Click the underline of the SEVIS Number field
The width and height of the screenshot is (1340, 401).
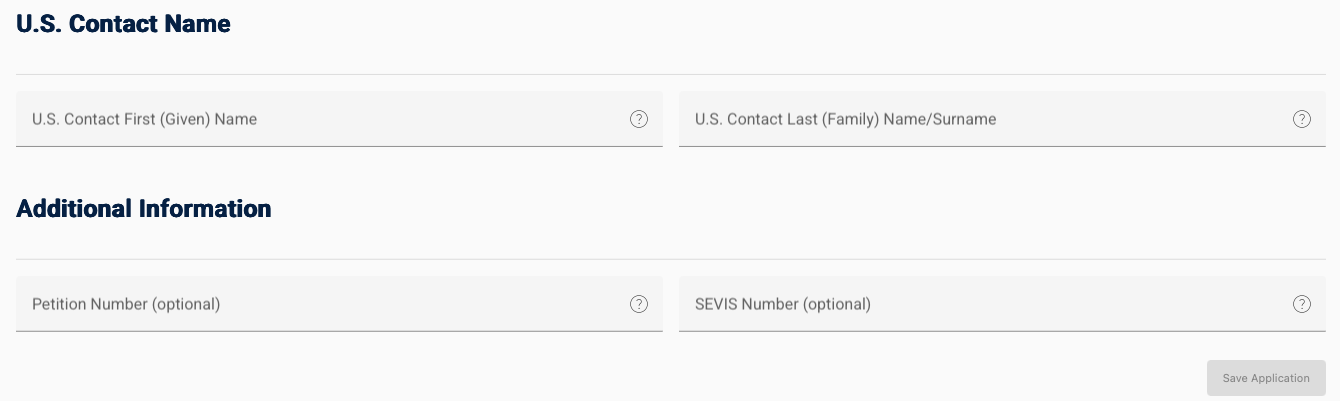[1002, 330]
